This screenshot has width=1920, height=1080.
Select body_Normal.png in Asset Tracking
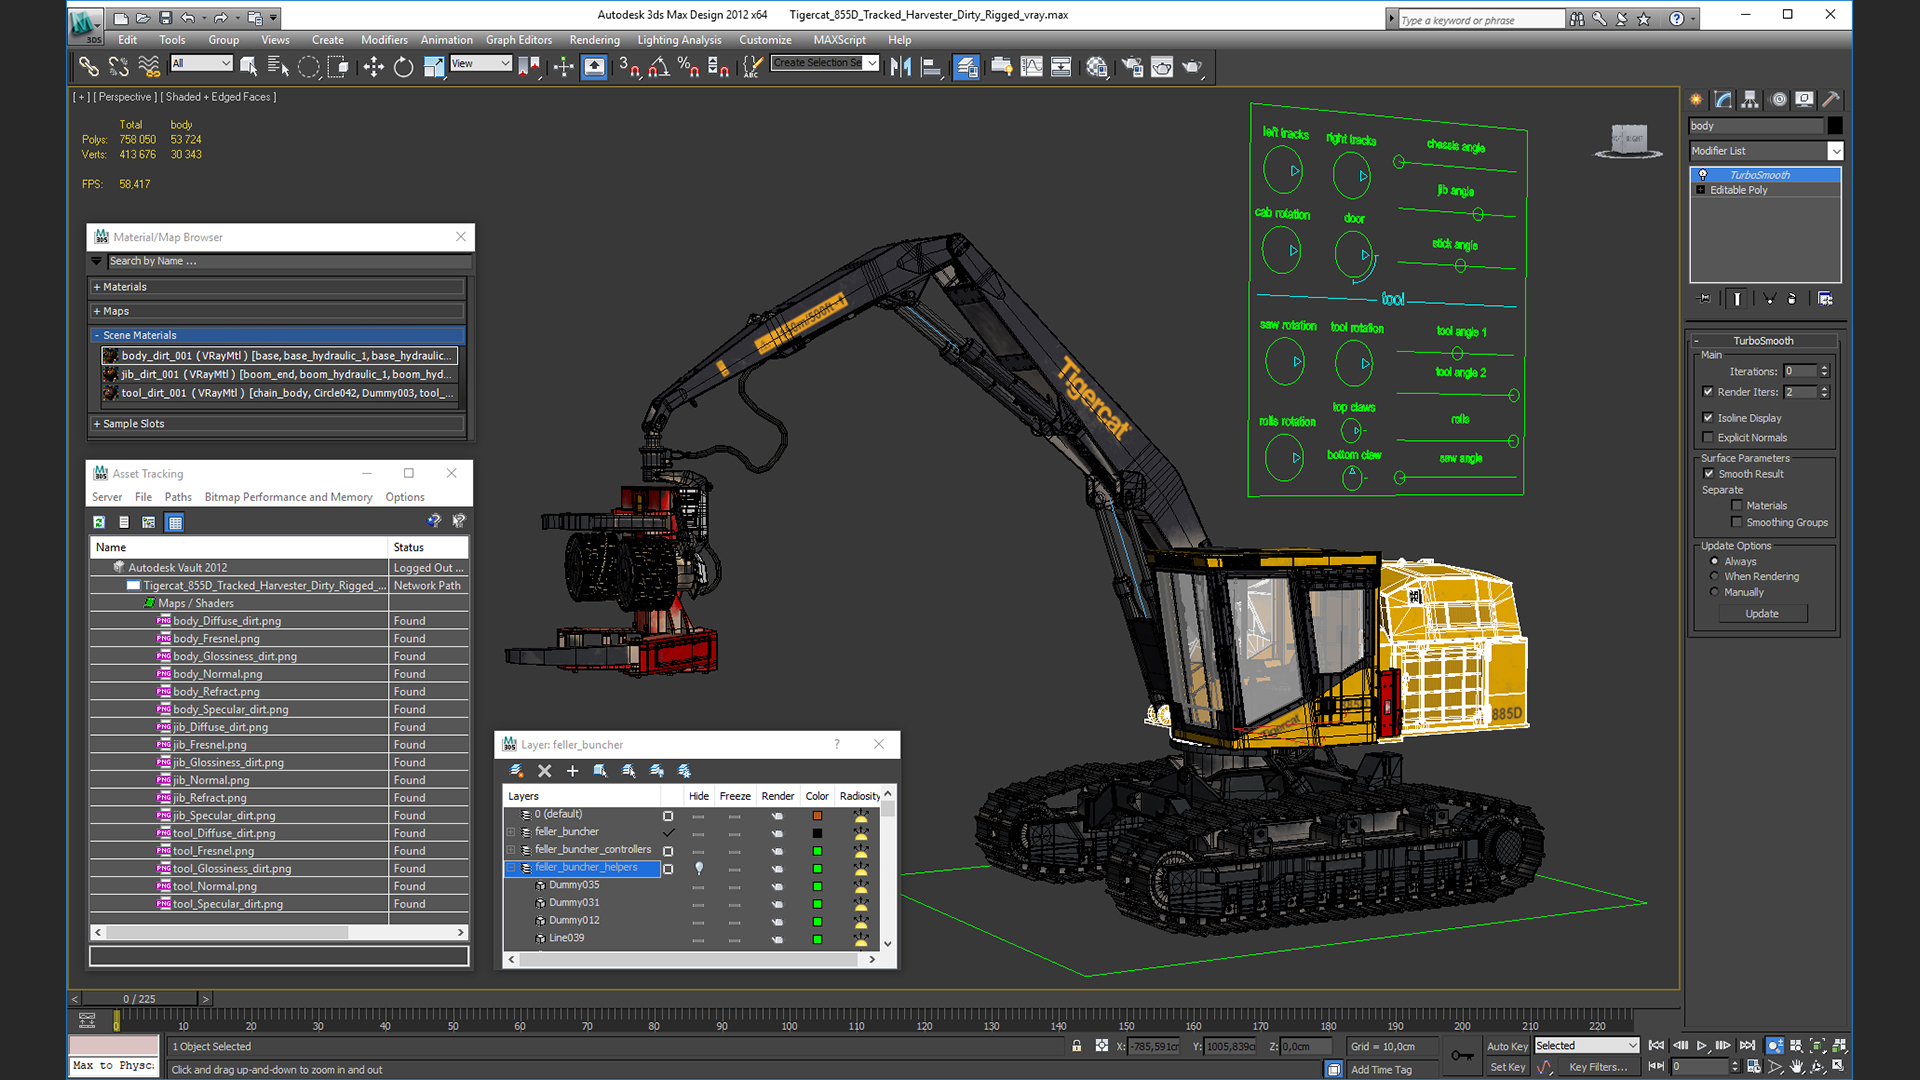tap(217, 674)
